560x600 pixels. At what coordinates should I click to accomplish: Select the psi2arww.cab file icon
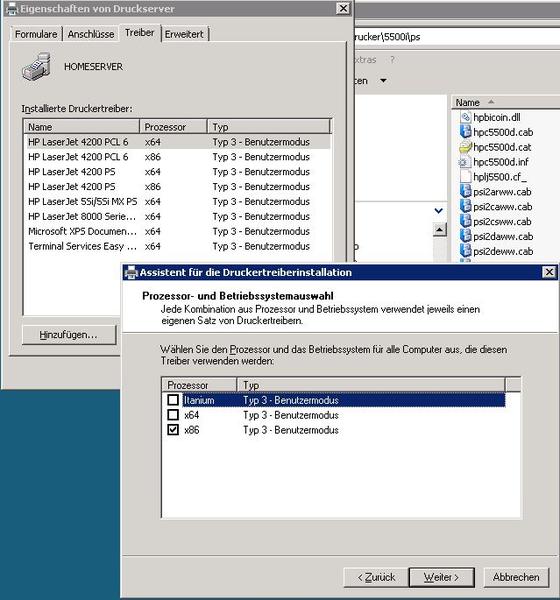coord(465,192)
